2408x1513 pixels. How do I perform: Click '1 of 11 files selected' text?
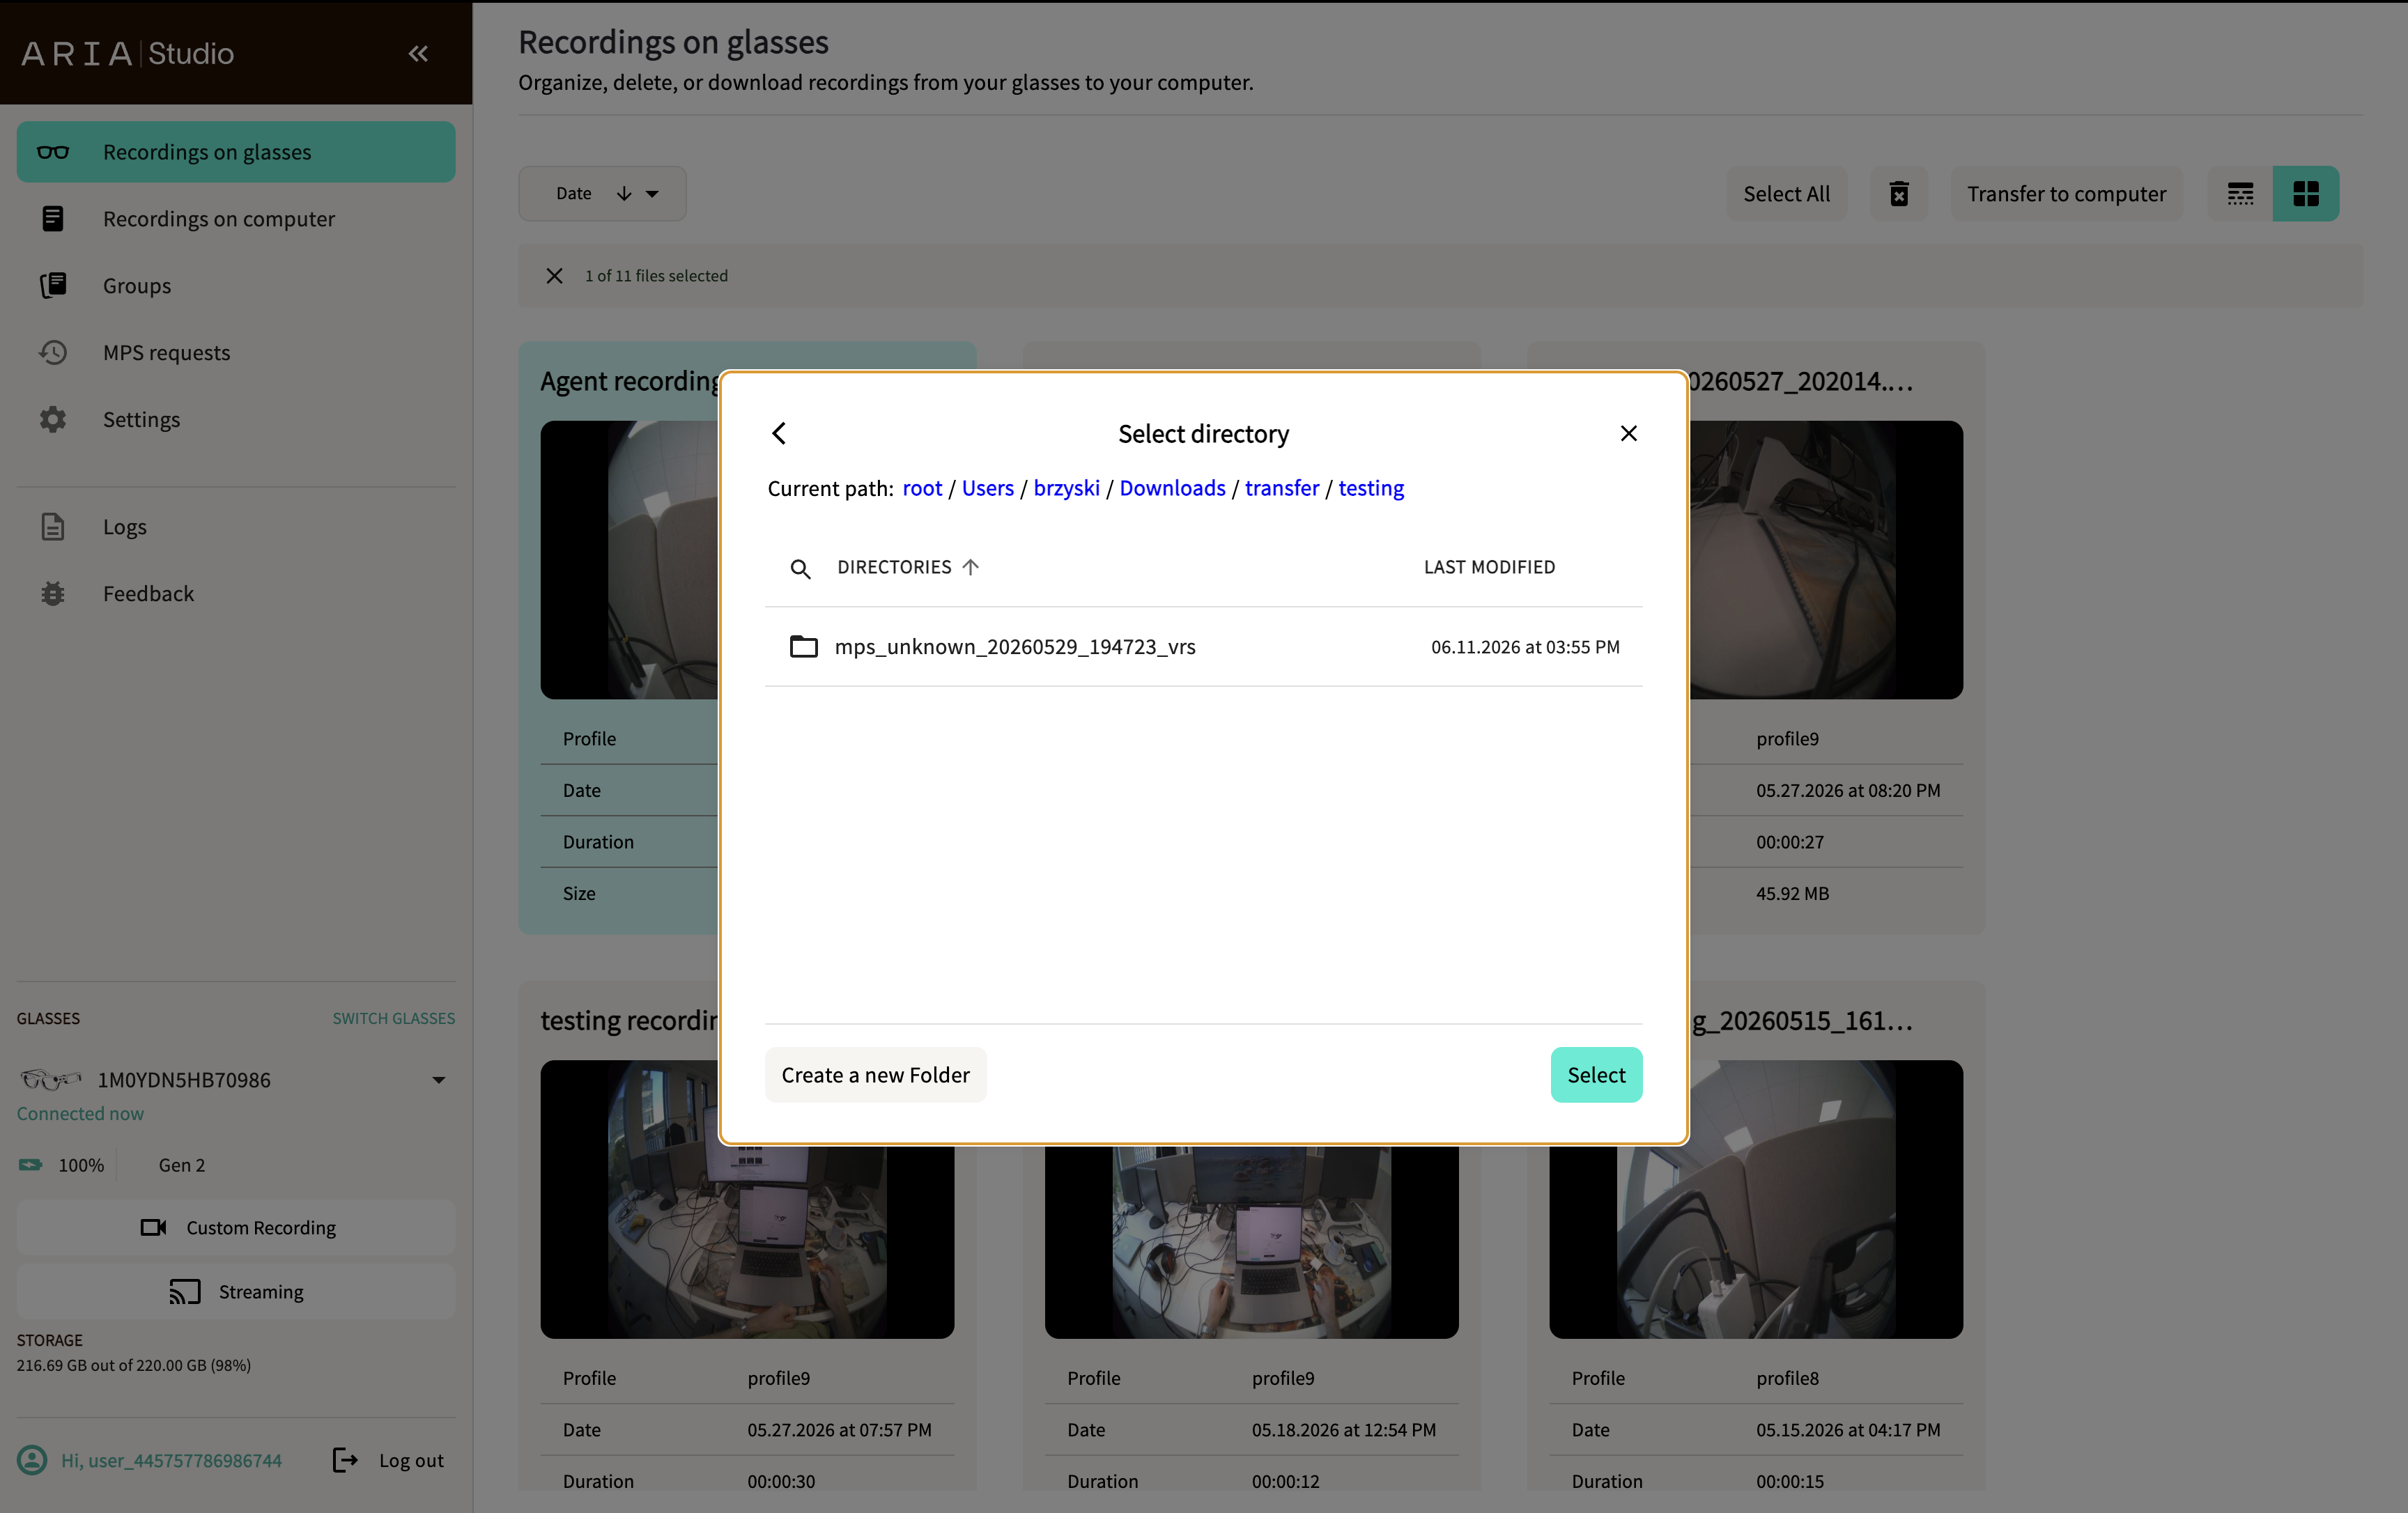pyautogui.click(x=656, y=276)
